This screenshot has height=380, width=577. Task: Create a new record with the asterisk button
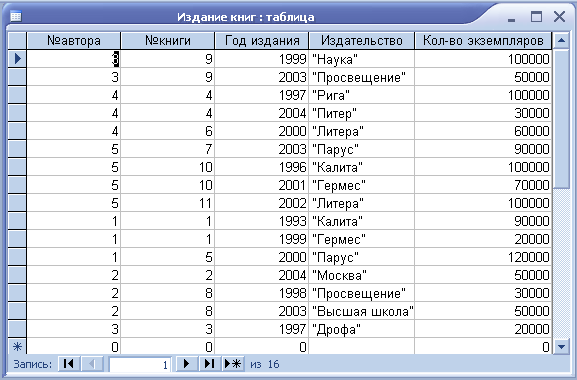[233, 364]
